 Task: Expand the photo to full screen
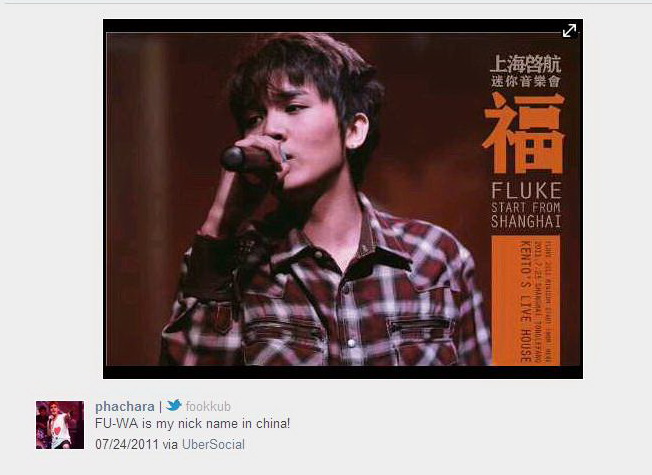[569, 30]
